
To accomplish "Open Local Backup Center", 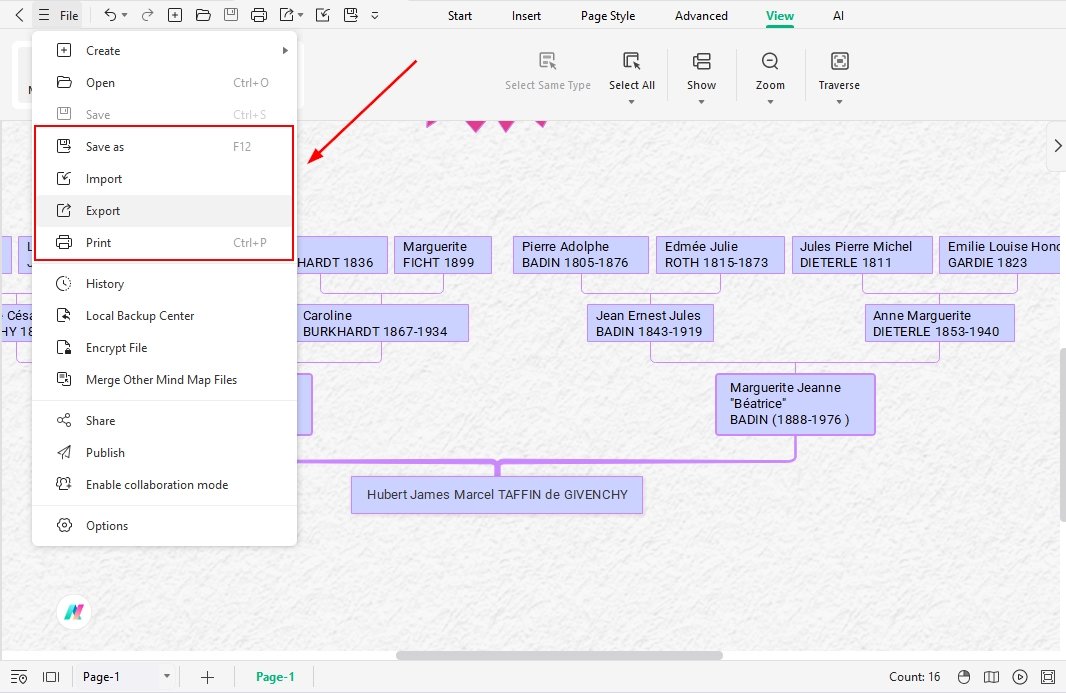I will pos(165,316).
